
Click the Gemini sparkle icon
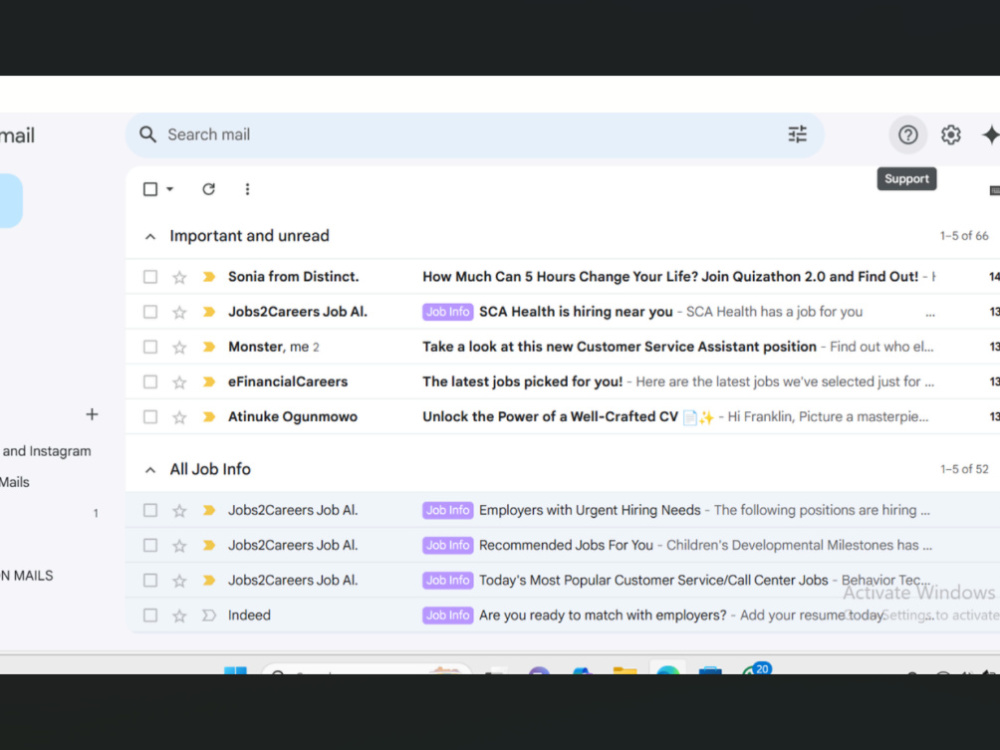tap(990, 135)
